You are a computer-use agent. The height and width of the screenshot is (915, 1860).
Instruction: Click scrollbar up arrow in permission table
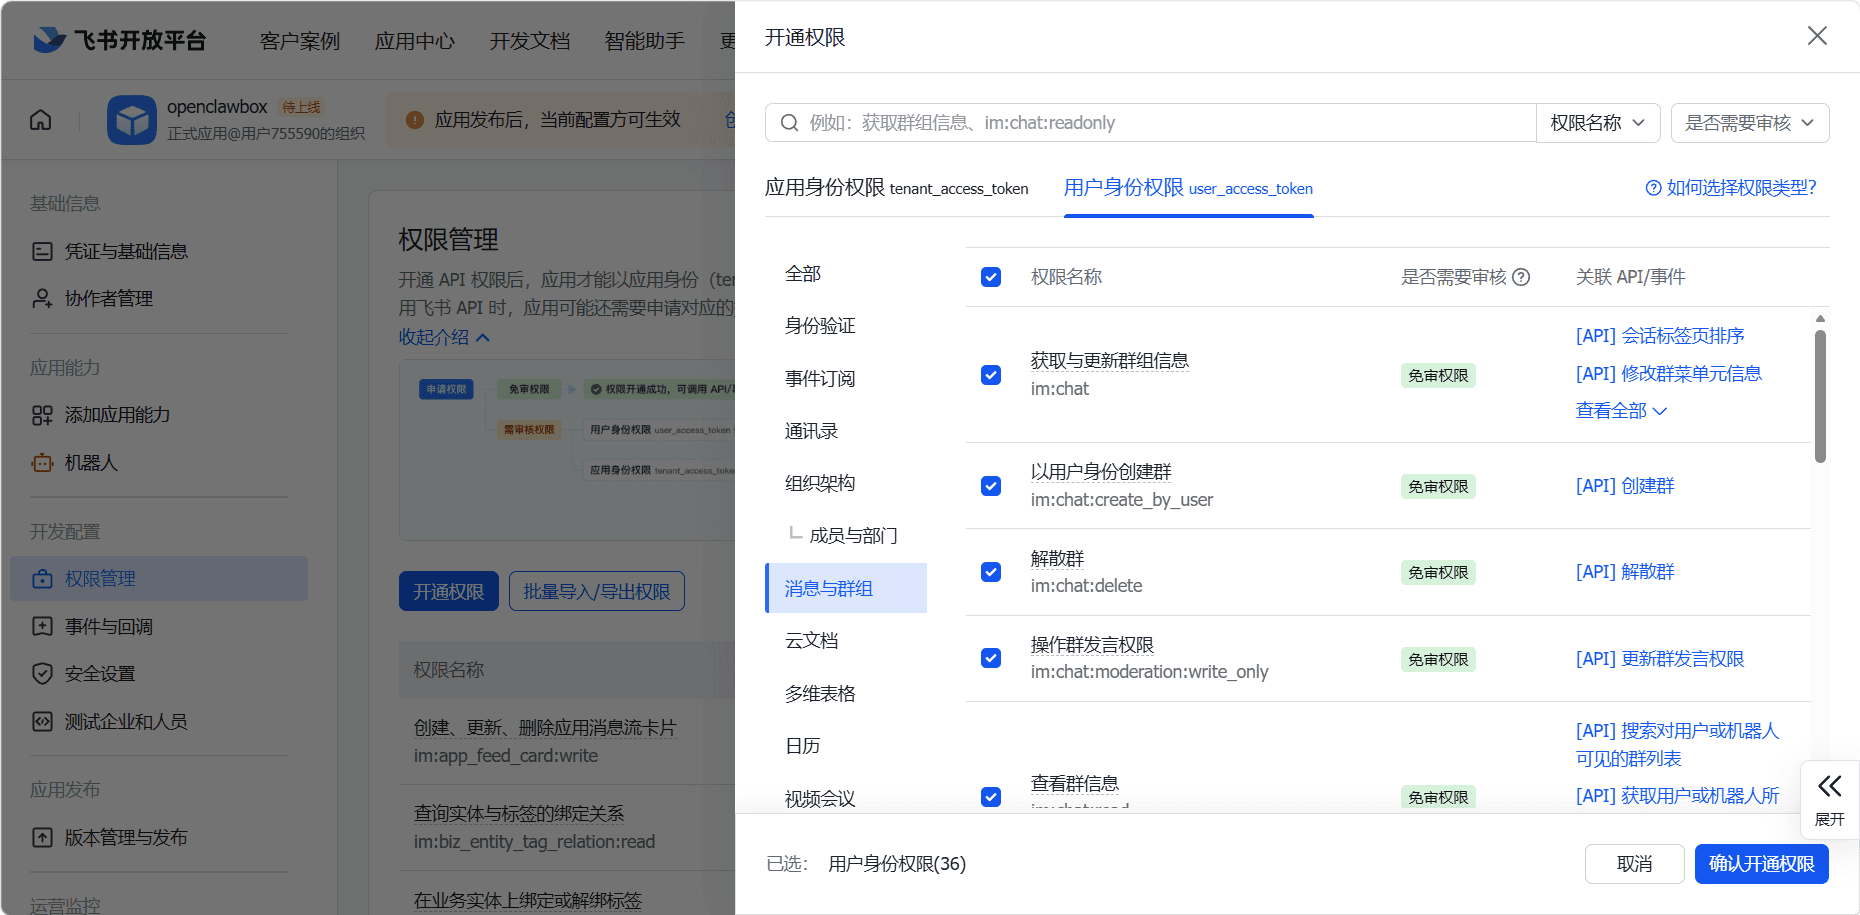pos(1820,319)
